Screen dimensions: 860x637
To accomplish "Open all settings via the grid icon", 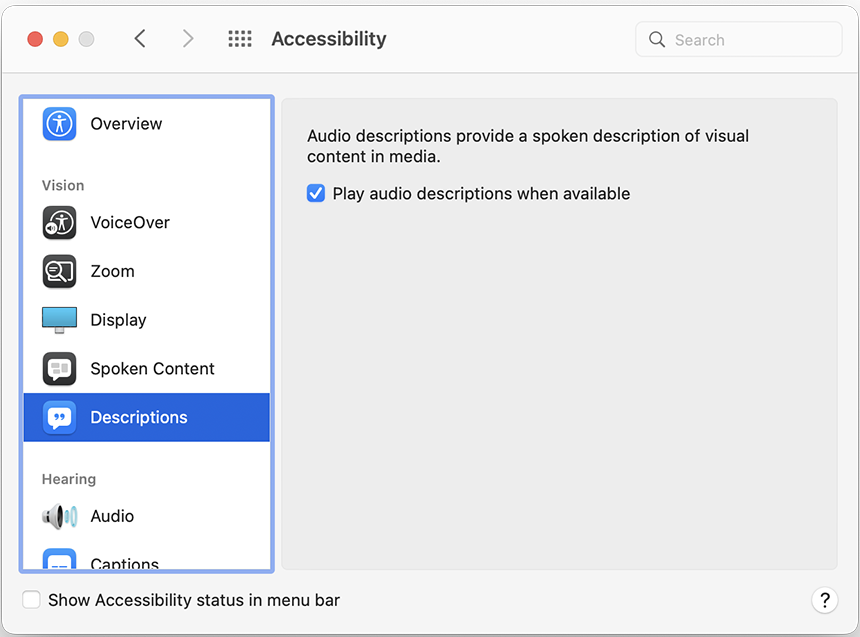I will (239, 38).
